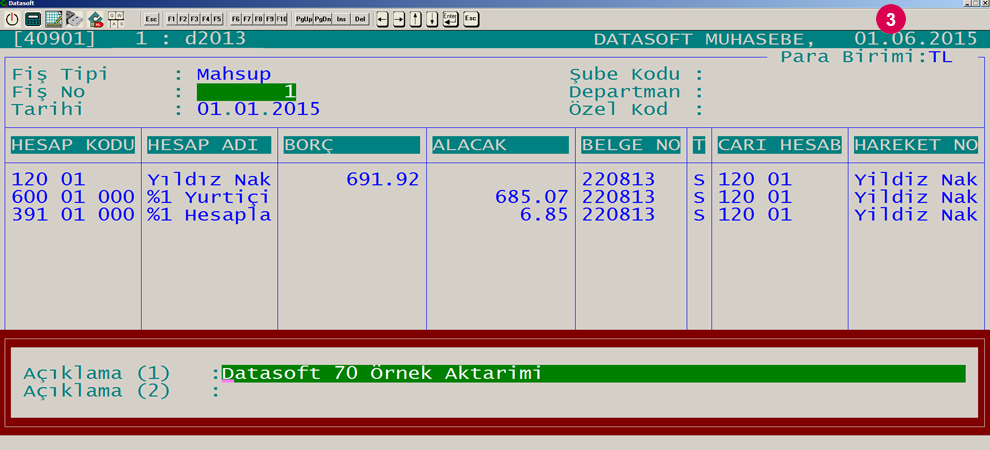Click the F4 toolbar key

[x=205, y=19]
